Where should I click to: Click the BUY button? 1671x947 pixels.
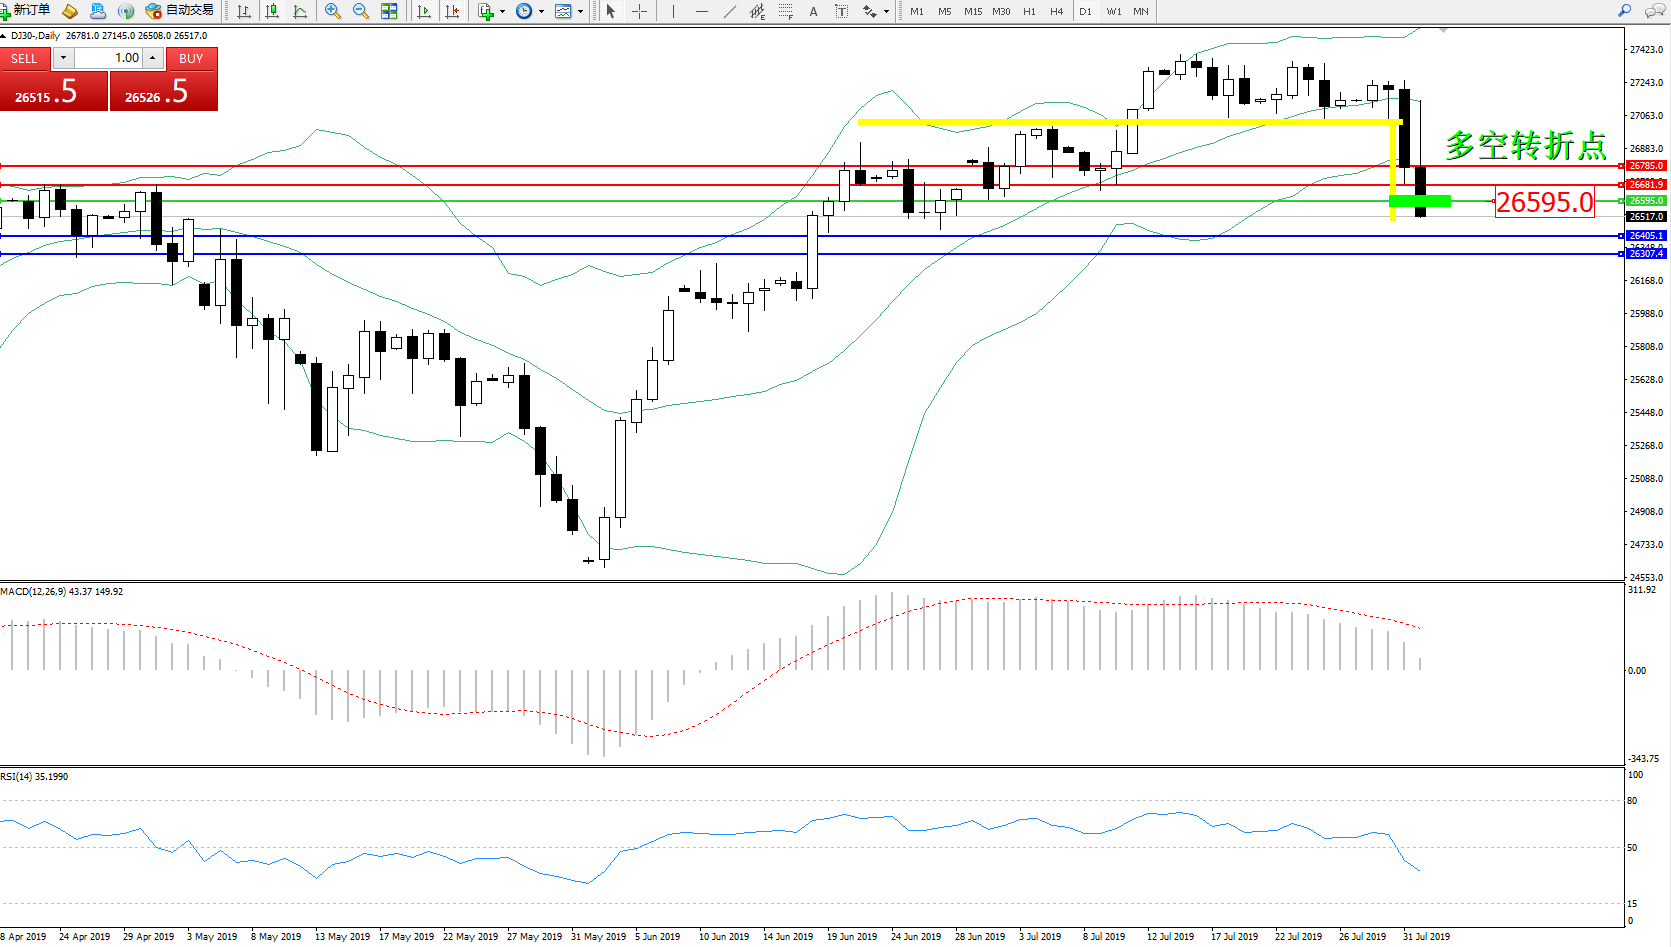point(191,58)
